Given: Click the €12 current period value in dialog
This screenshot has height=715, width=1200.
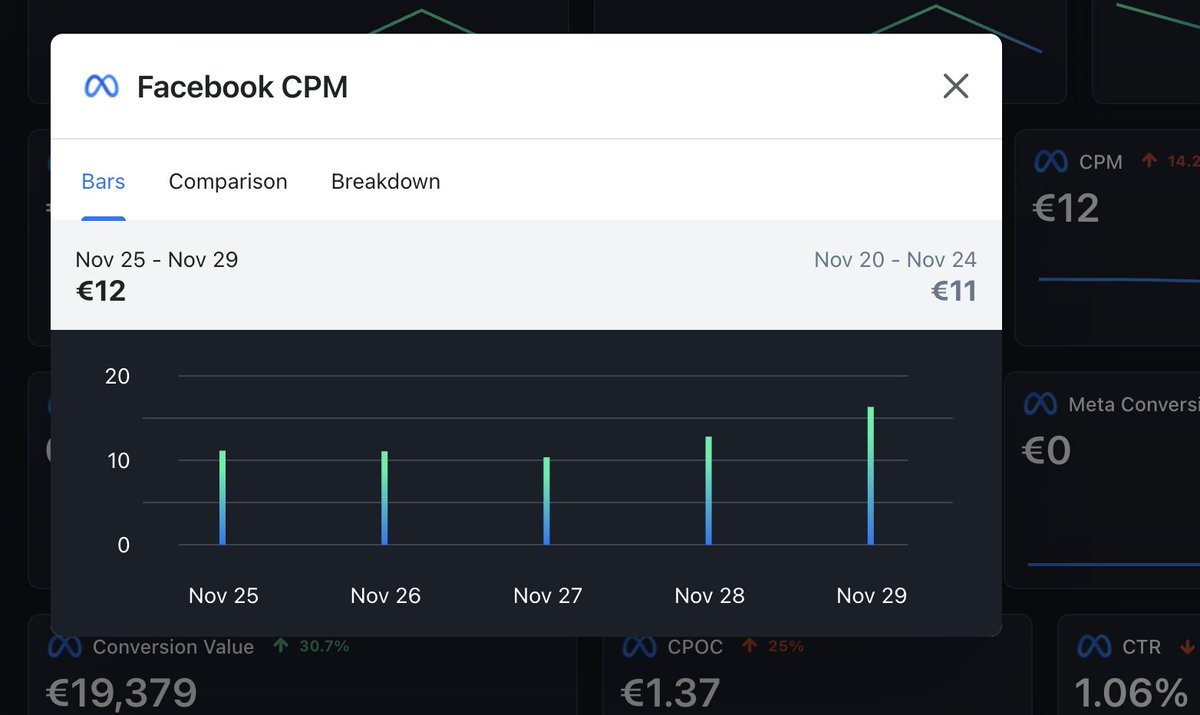Looking at the screenshot, I should [x=101, y=291].
